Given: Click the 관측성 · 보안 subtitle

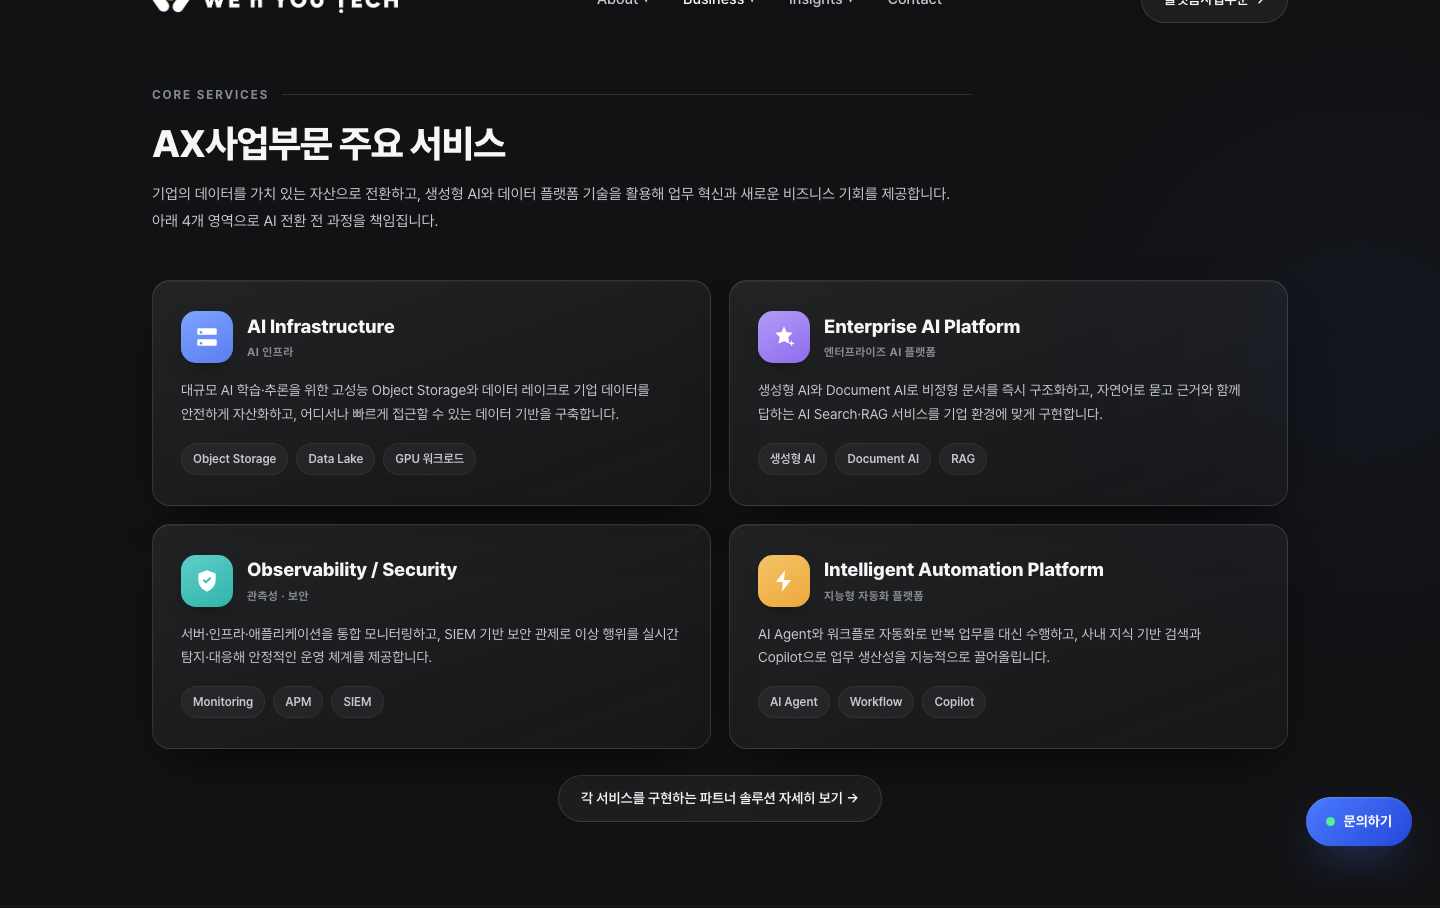Looking at the screenshot, I should coord(278,596).
